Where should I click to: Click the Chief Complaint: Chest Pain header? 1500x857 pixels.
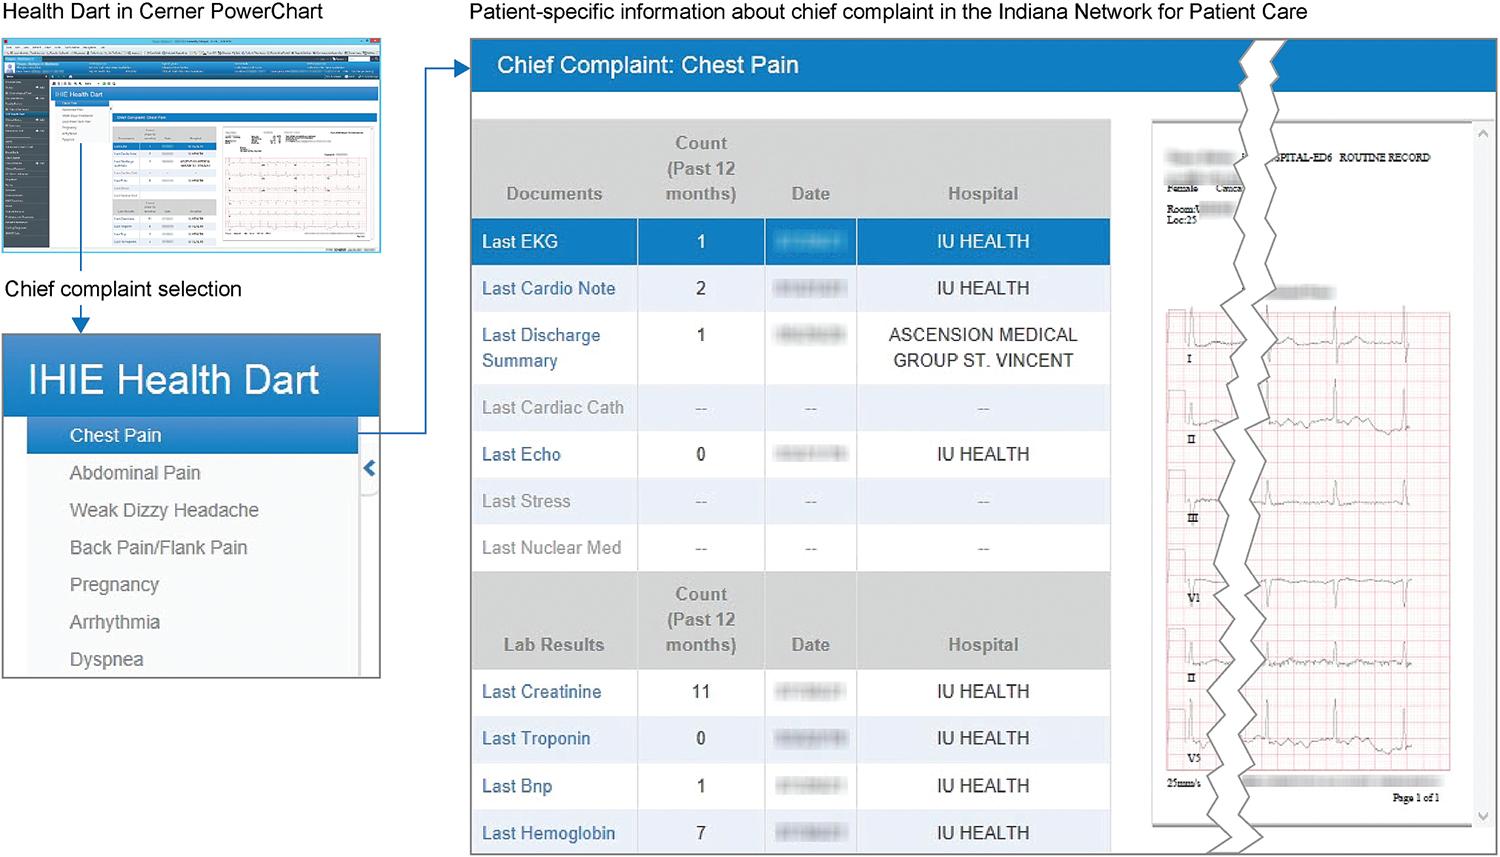(x=648, y=65)
